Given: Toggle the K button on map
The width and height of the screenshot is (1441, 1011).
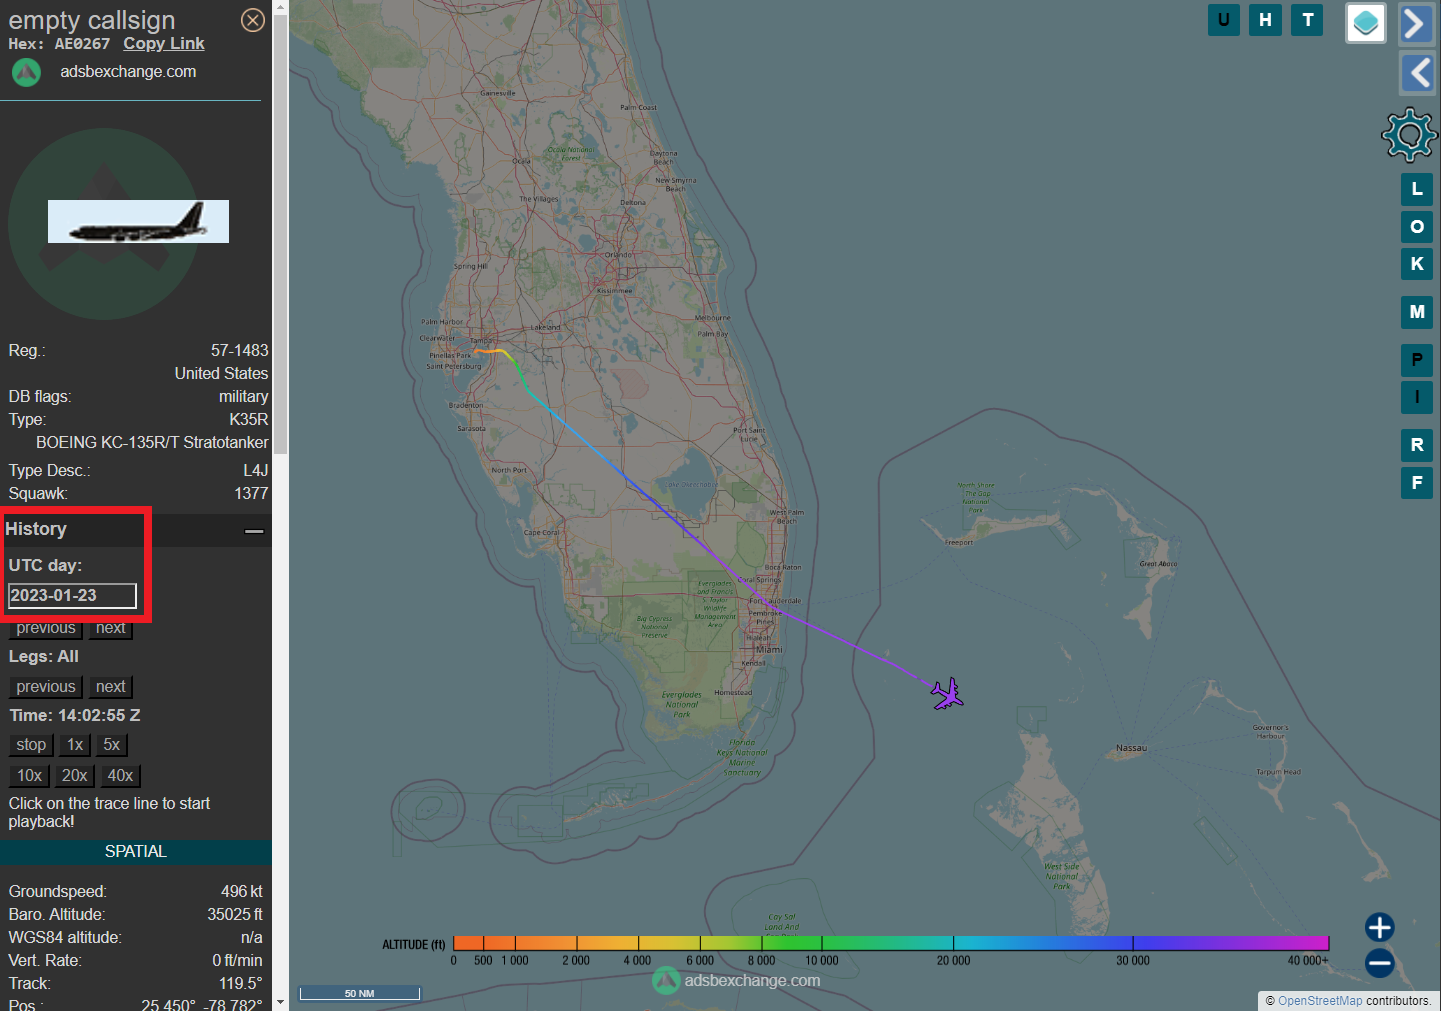Looking at the screenshot, I should [x=1417, y=264].
